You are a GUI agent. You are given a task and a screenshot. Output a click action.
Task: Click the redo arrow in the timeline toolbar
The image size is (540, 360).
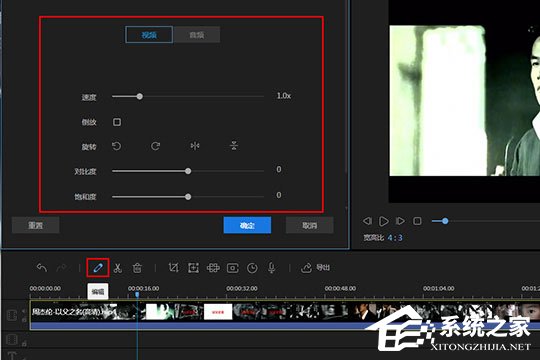tap(62, 268)
